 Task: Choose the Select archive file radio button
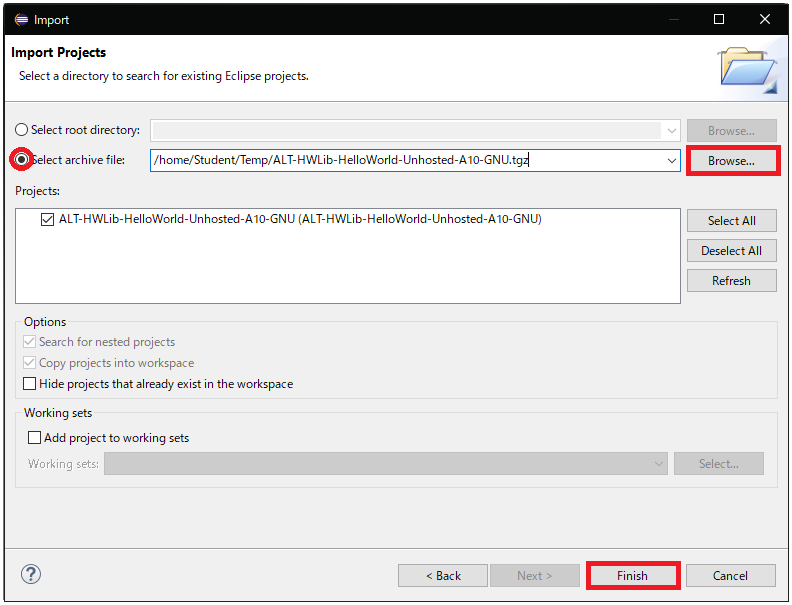coord(21,160)
